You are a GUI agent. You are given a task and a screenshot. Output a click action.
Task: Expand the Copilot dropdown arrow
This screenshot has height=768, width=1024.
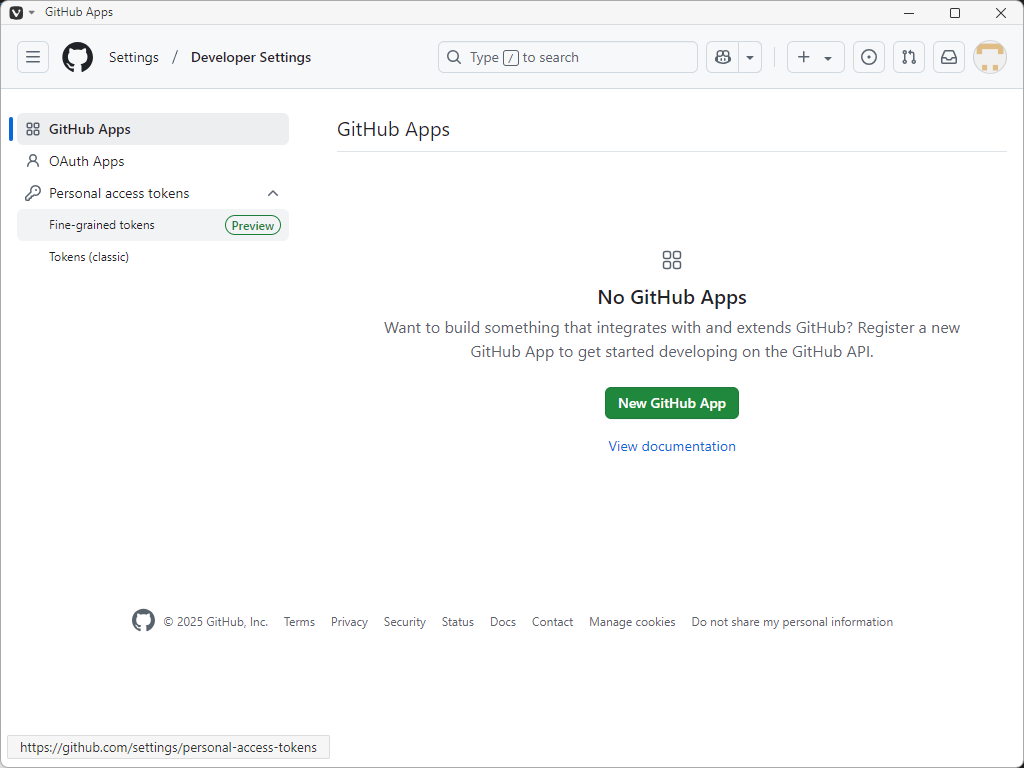[x=750, y=57]
